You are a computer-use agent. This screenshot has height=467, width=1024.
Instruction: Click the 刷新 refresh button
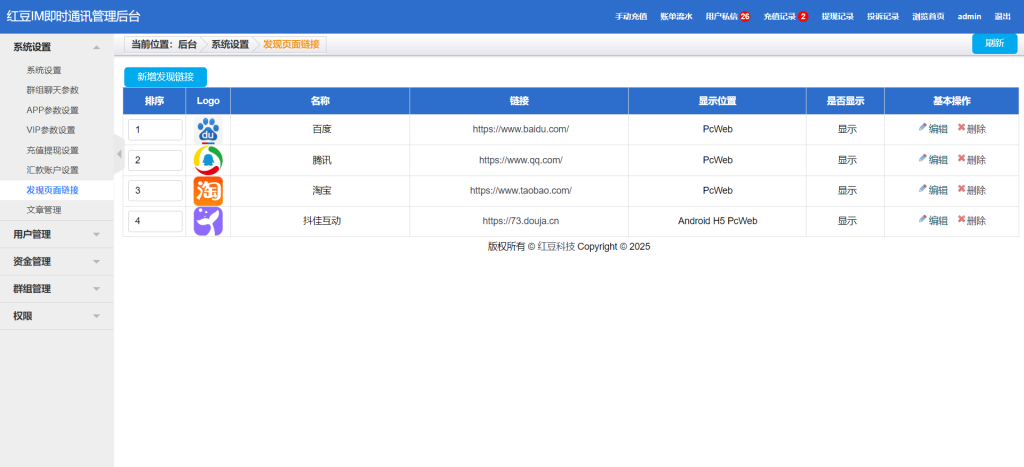[994, 43]
